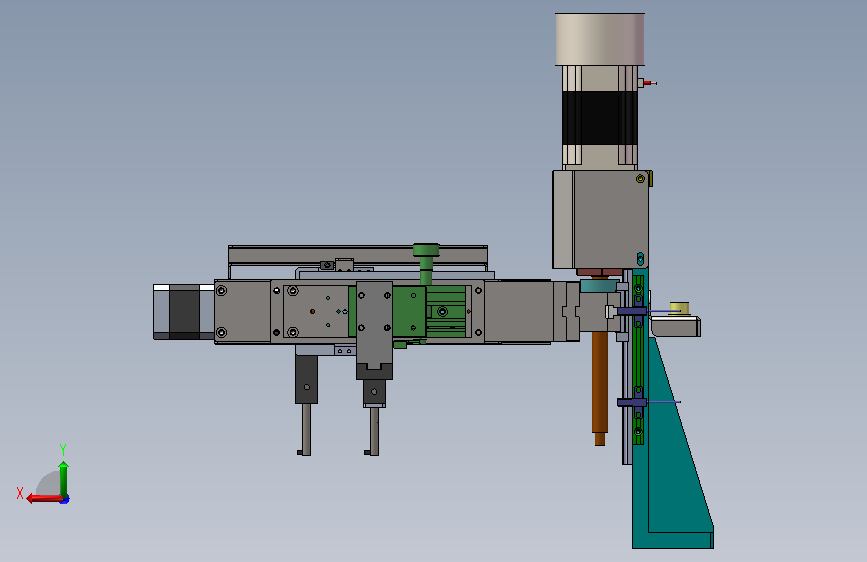Click the green Y axis arrow of triad
Screen dimensions: 867x562
pos(64,479)
